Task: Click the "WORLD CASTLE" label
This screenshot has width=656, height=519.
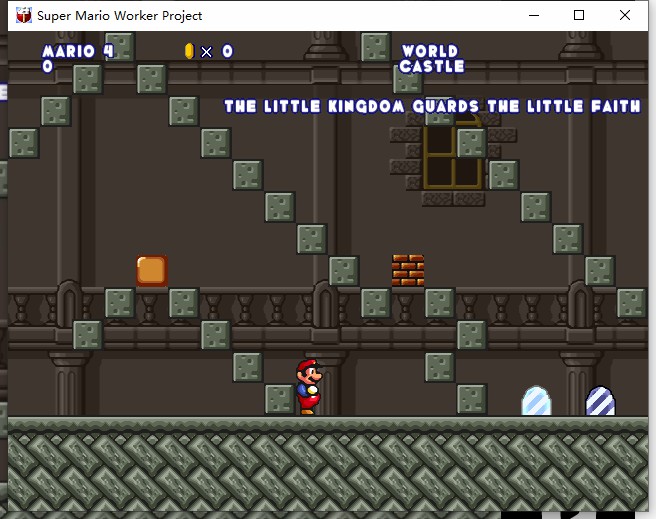Action: point(431,59)
